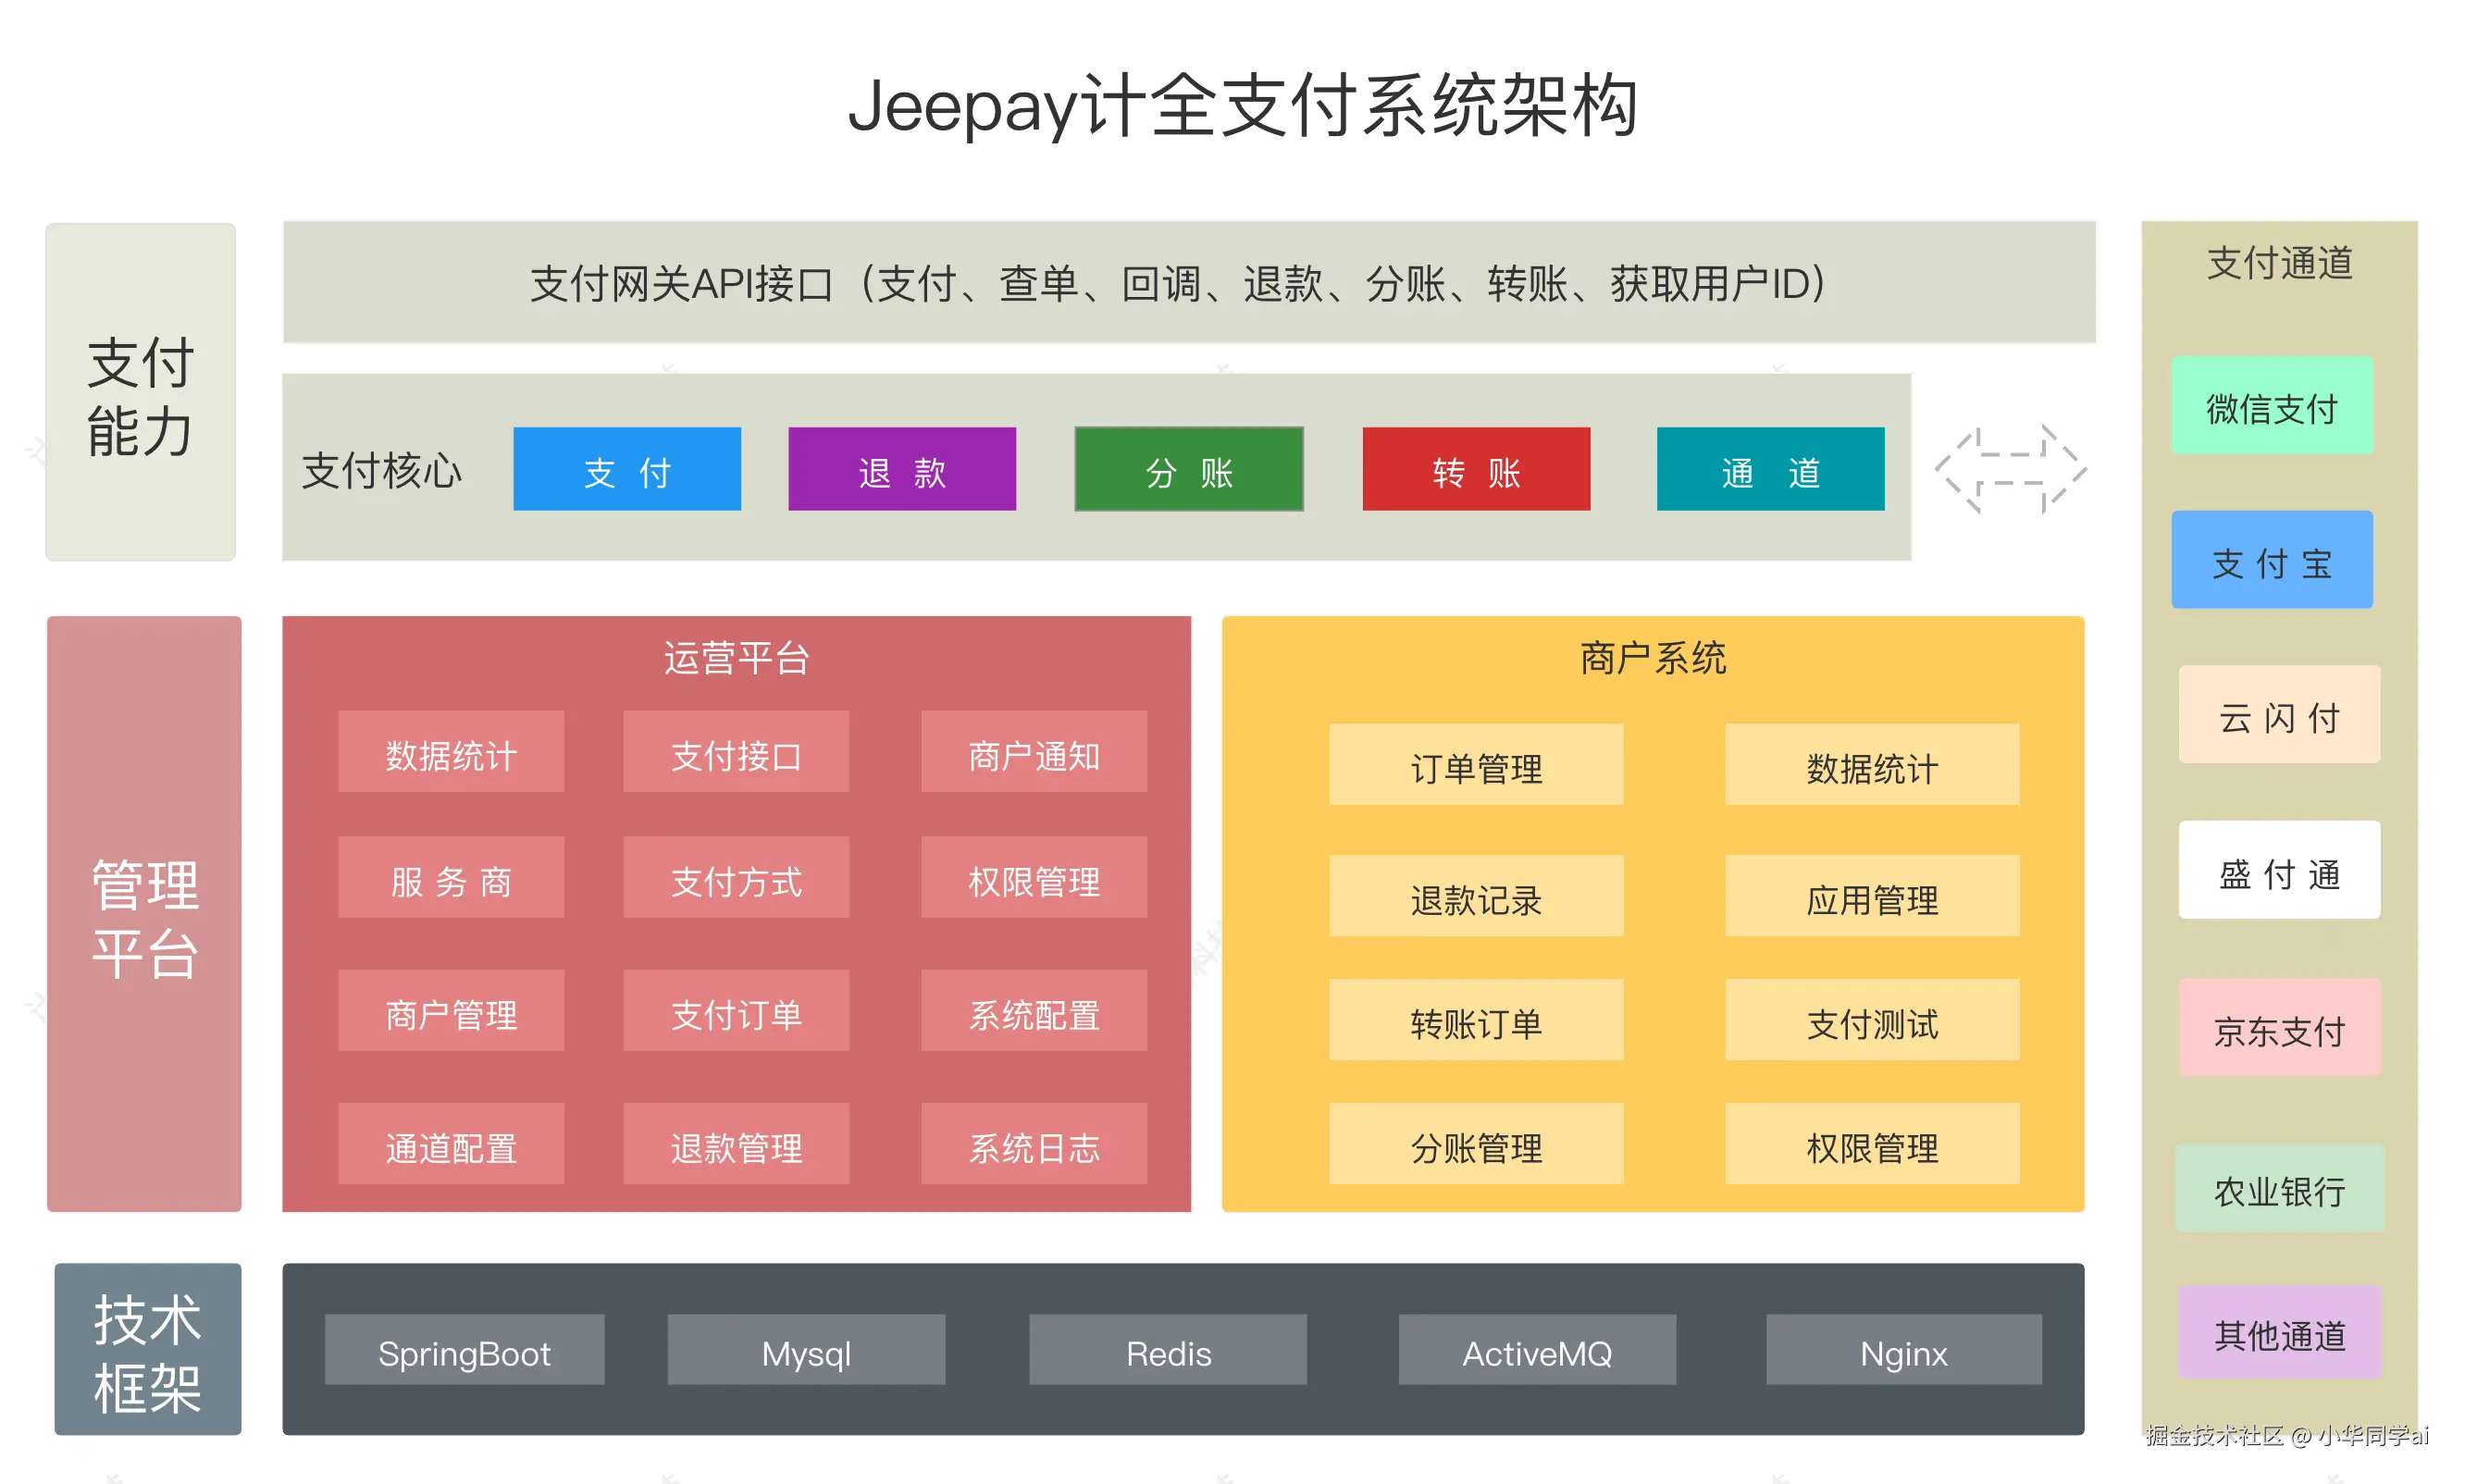Select the 支付 block in 支付核心
This screenshot has height=1484, width=2465.
(x=627, y=470)
